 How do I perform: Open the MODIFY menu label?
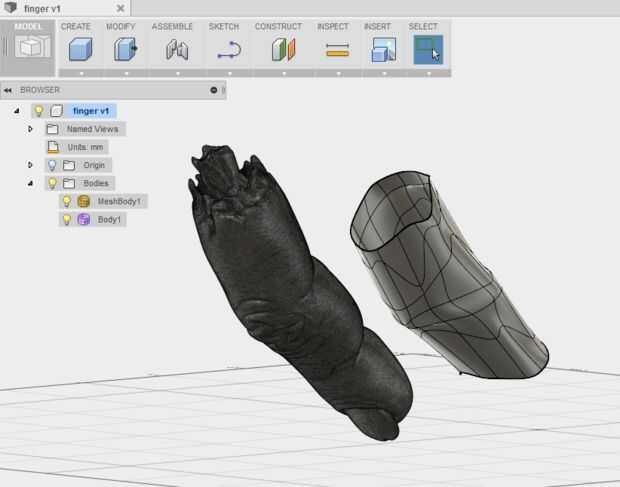point(121,26)
